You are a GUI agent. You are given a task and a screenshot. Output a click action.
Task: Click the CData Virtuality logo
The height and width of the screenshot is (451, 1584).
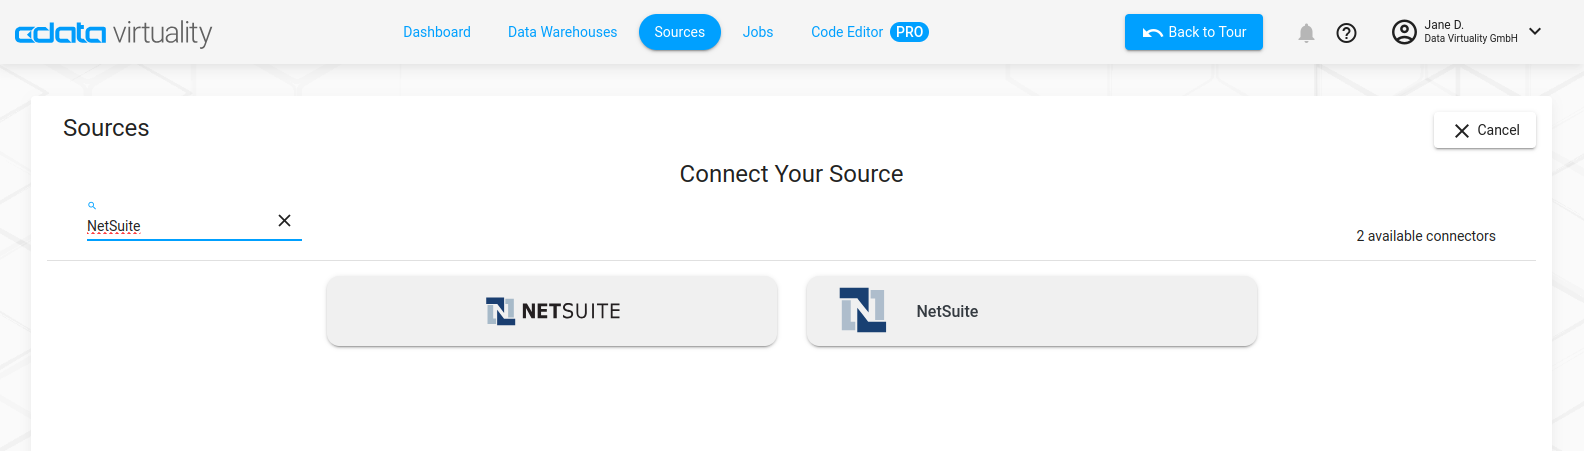(113, 33)
